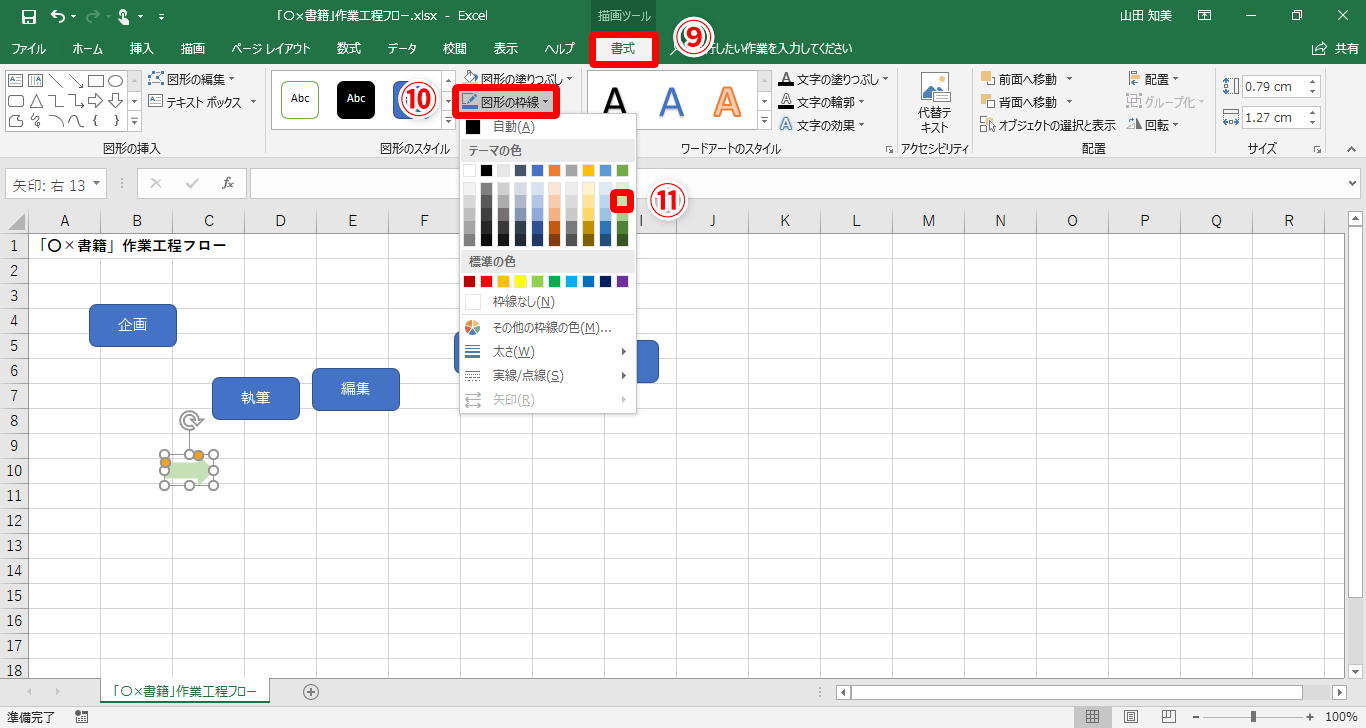
Task: Add a new sheet with the plus button
Action: 311,691
